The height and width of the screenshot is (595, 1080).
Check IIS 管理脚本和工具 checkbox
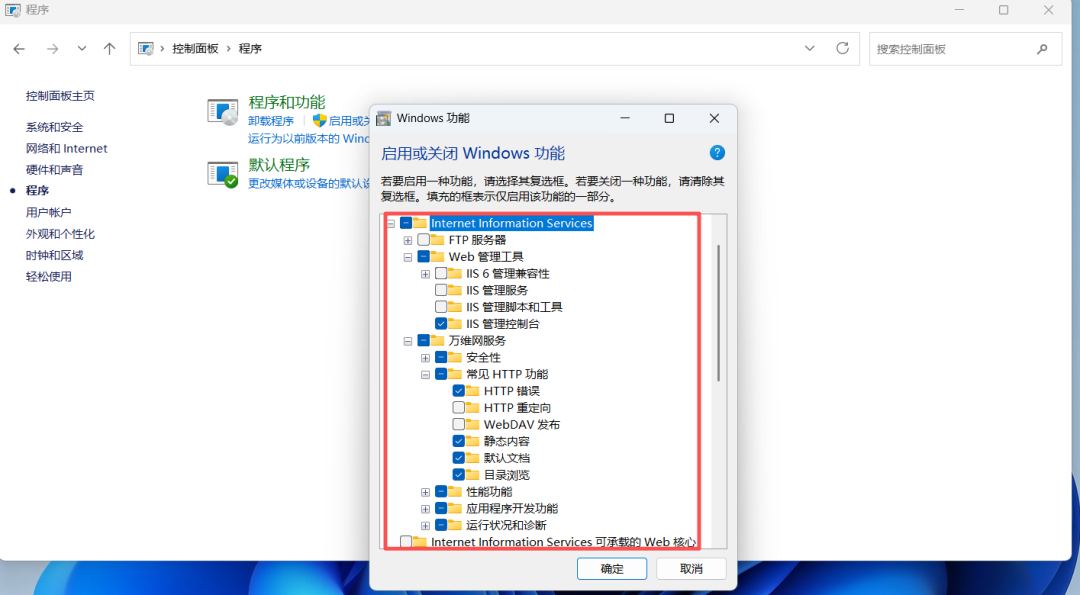point(441,306)
